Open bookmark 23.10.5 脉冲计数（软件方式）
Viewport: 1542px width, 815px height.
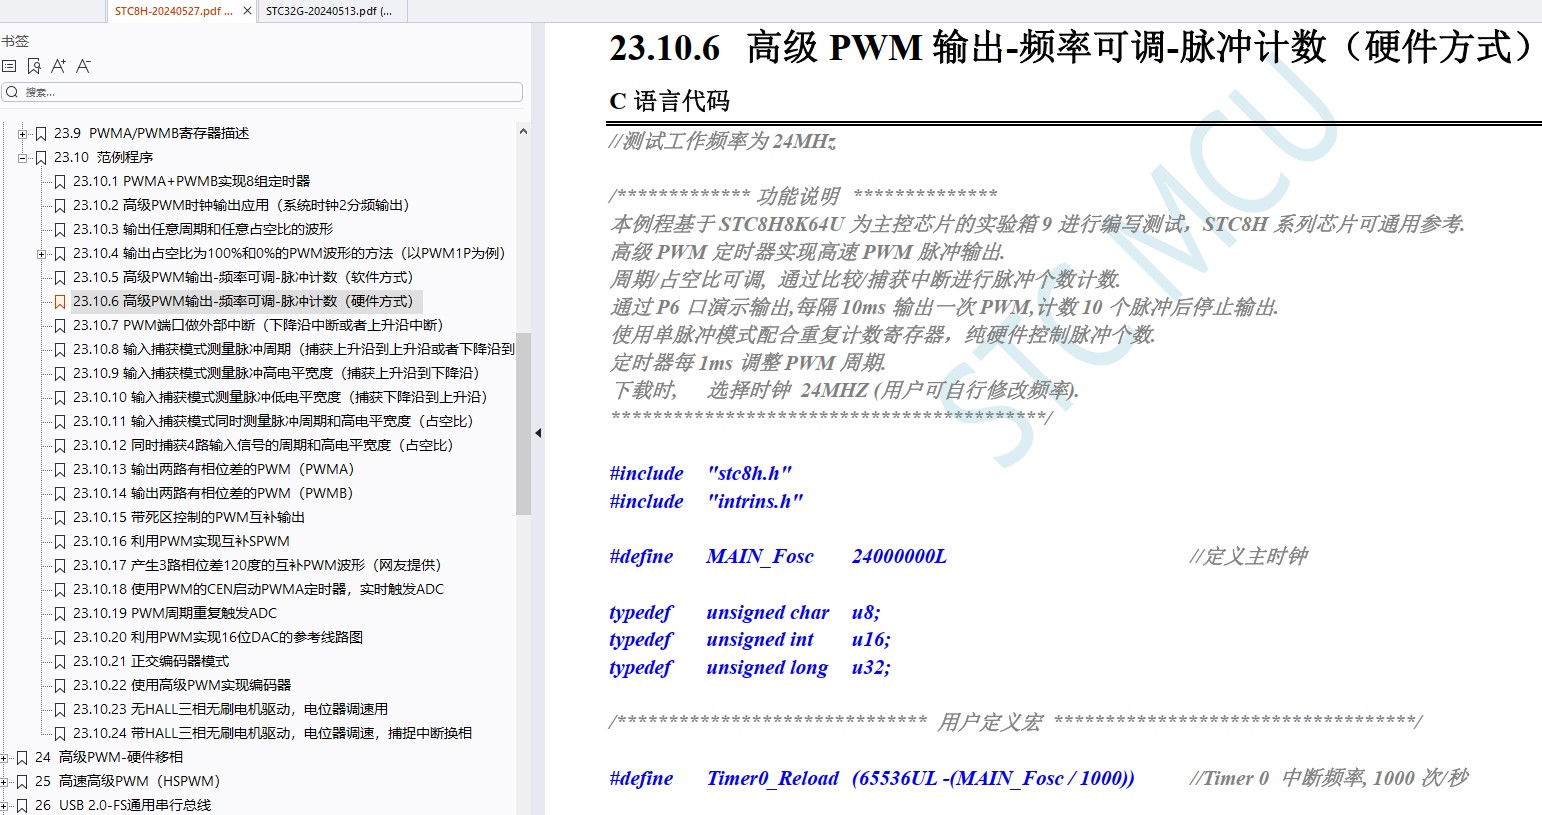pyautogui.click(x=243, y=277)
